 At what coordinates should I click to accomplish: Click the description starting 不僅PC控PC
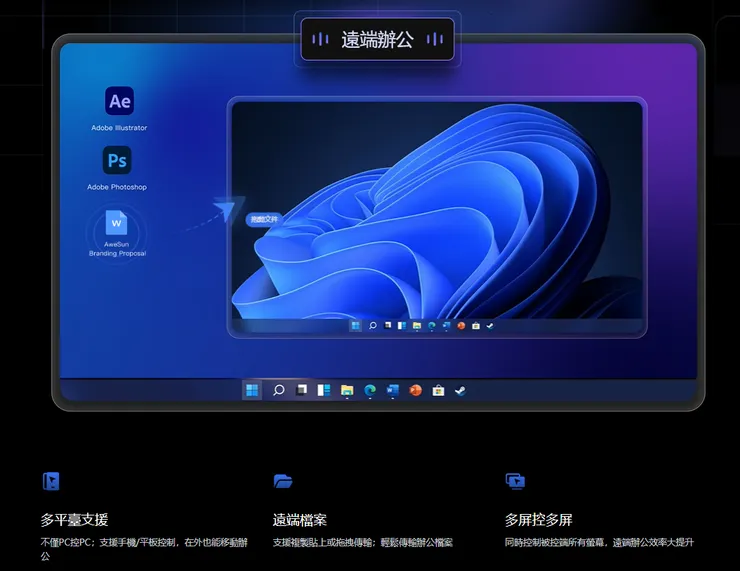pyautogui.click(x=144, y=549)
